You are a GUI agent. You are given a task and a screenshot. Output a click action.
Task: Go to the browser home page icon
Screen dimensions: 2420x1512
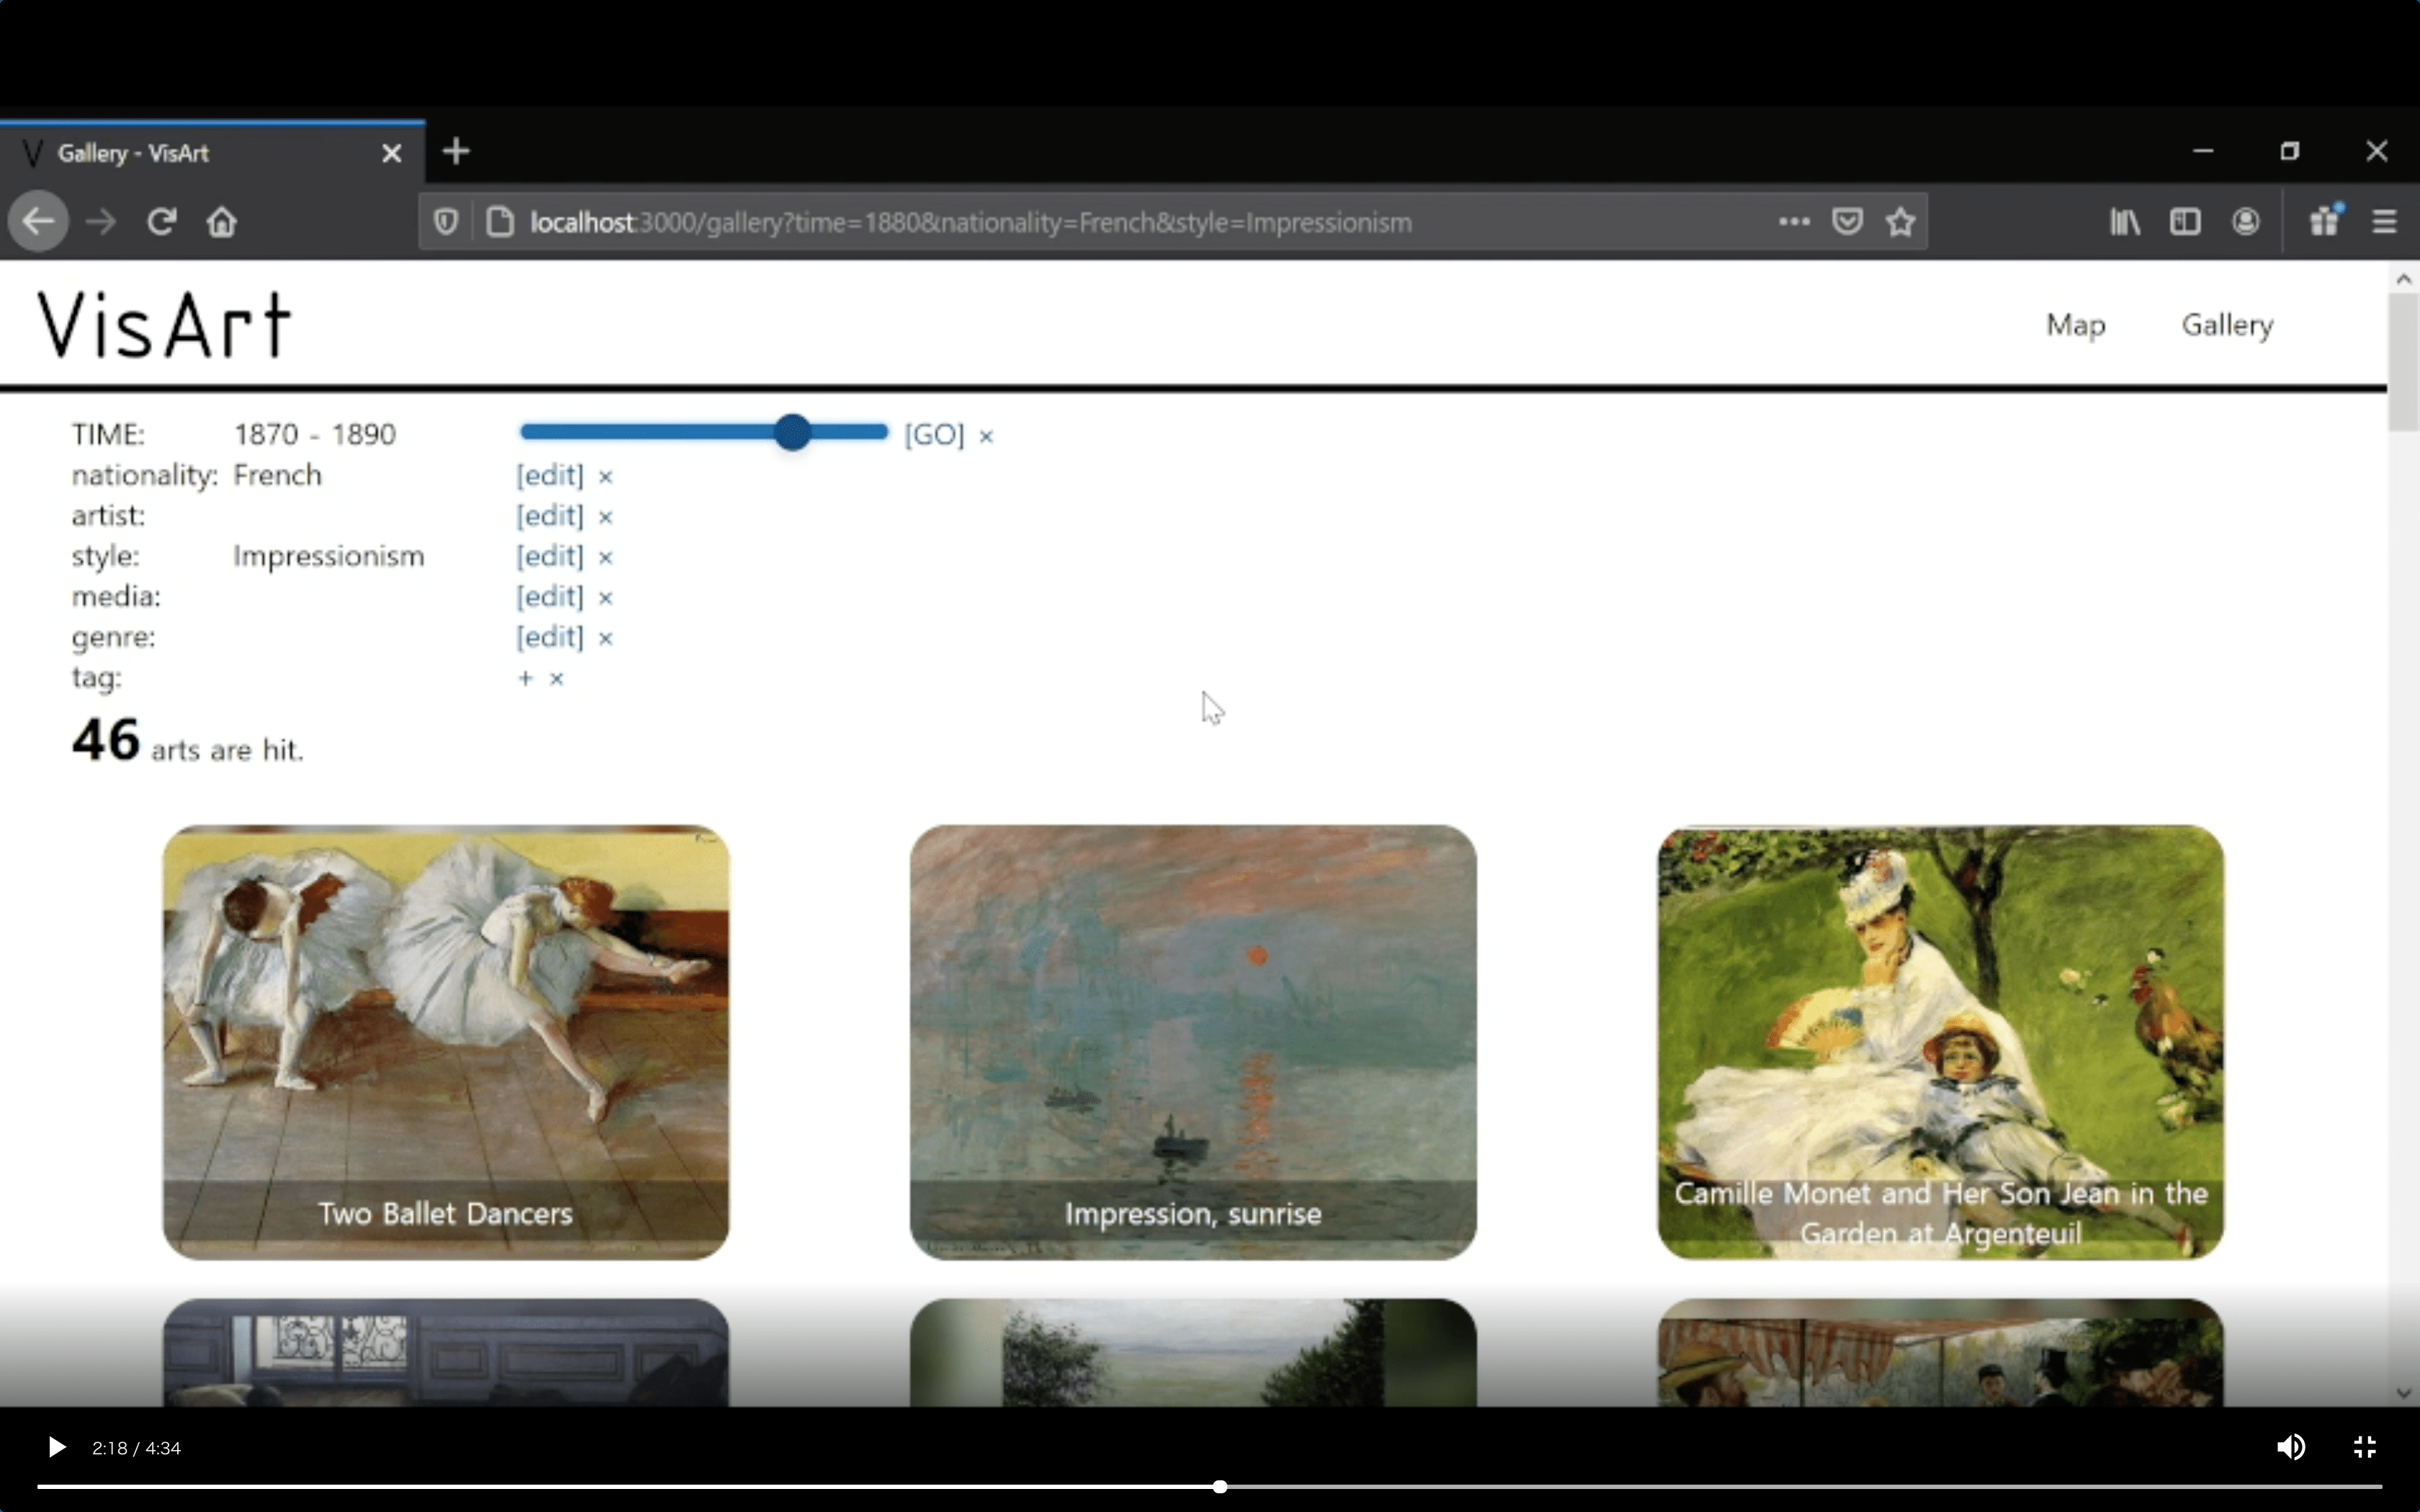[x=222, y=221]
